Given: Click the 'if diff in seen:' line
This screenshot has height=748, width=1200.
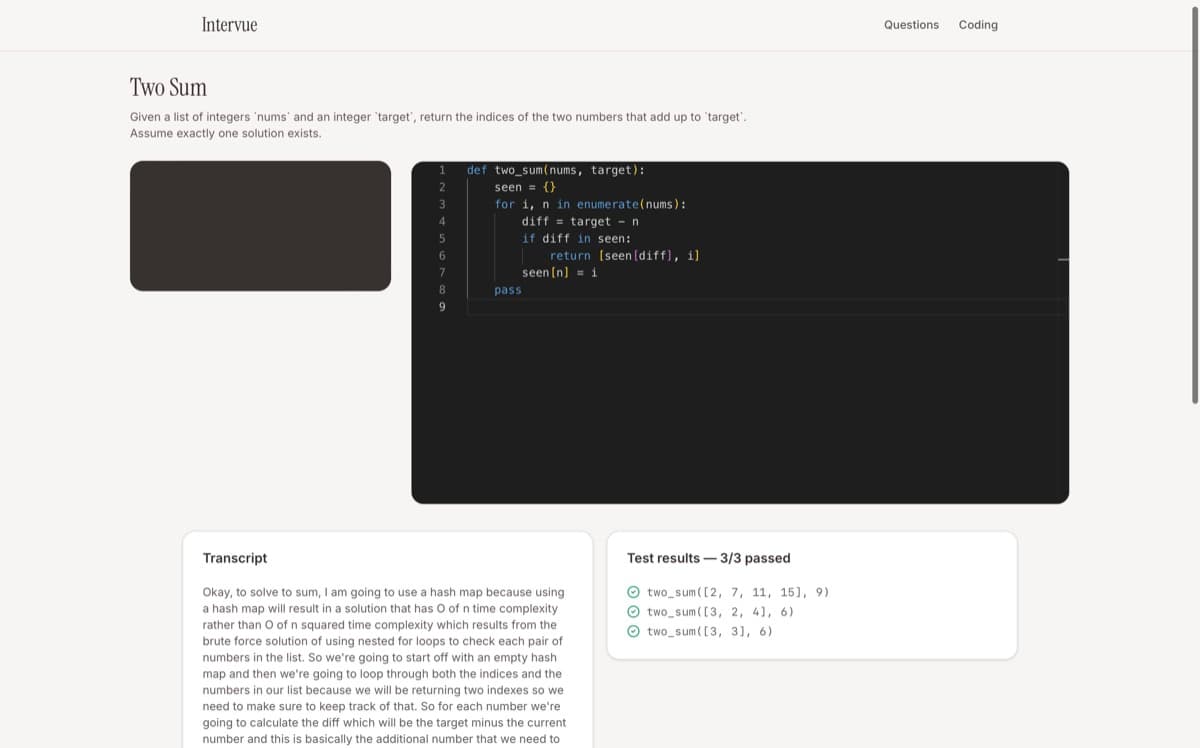Looking at the screenshot, I should pos(576,238).
